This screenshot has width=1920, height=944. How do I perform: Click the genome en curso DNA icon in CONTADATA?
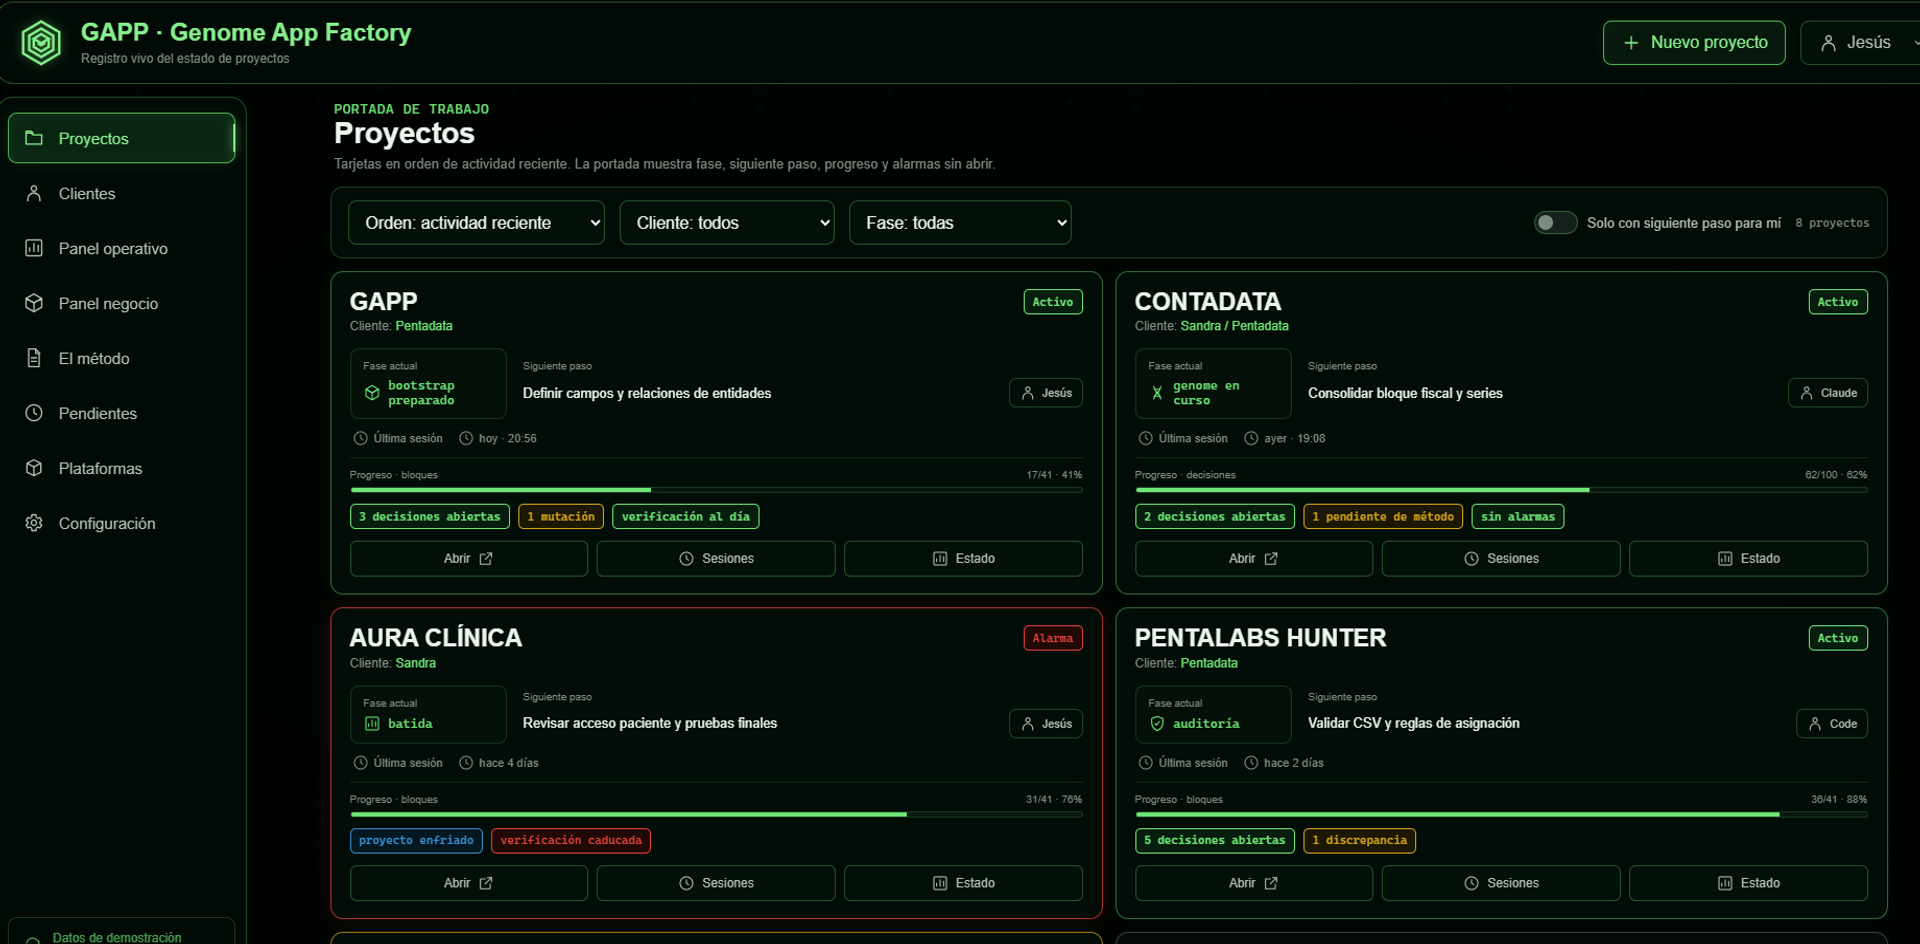click(x=1157, y=393)
